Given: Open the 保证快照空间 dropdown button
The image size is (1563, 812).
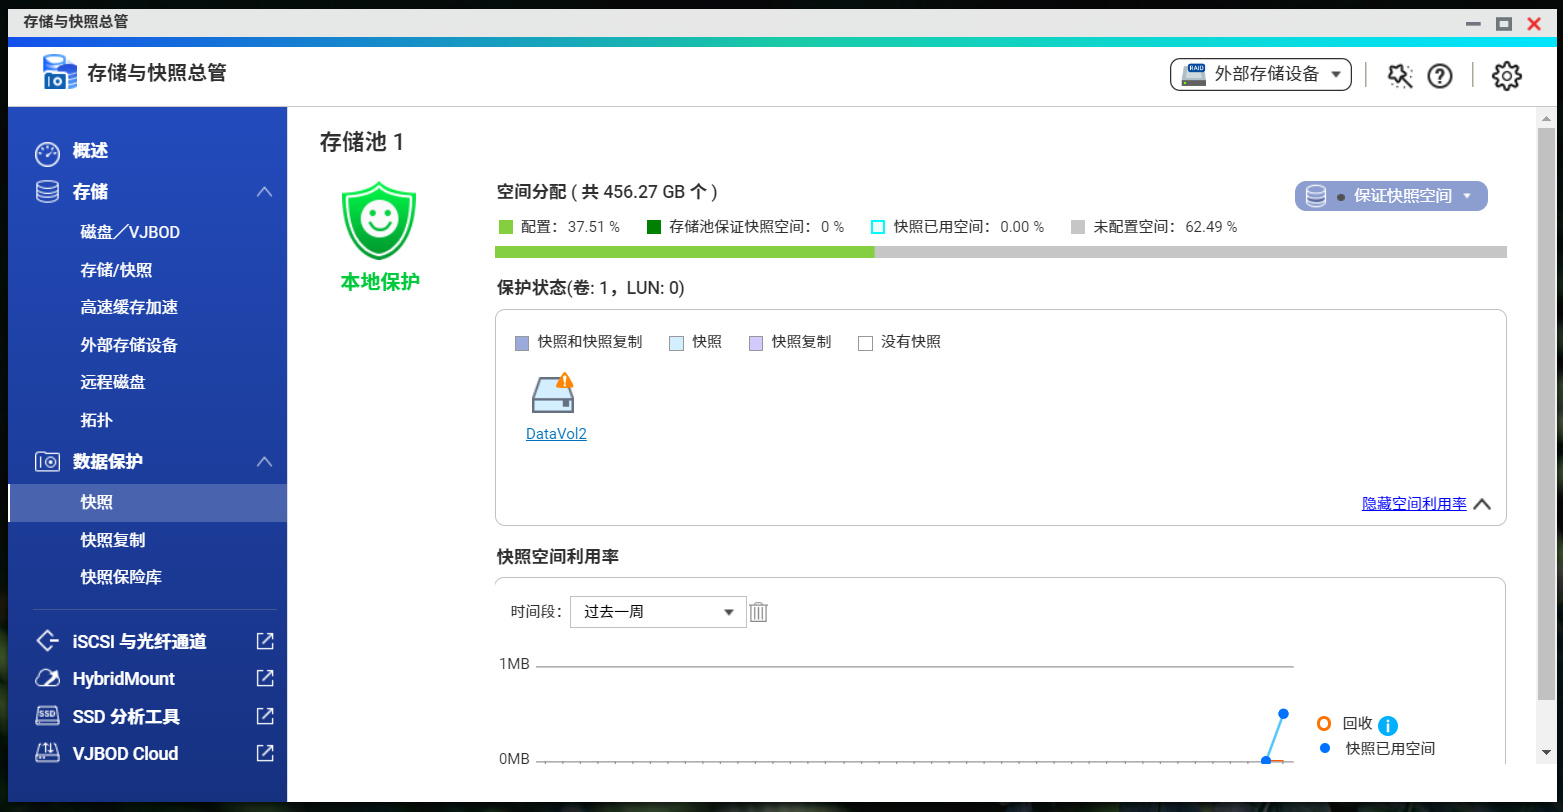Looking at the screenshot, I should point(1391,196).
